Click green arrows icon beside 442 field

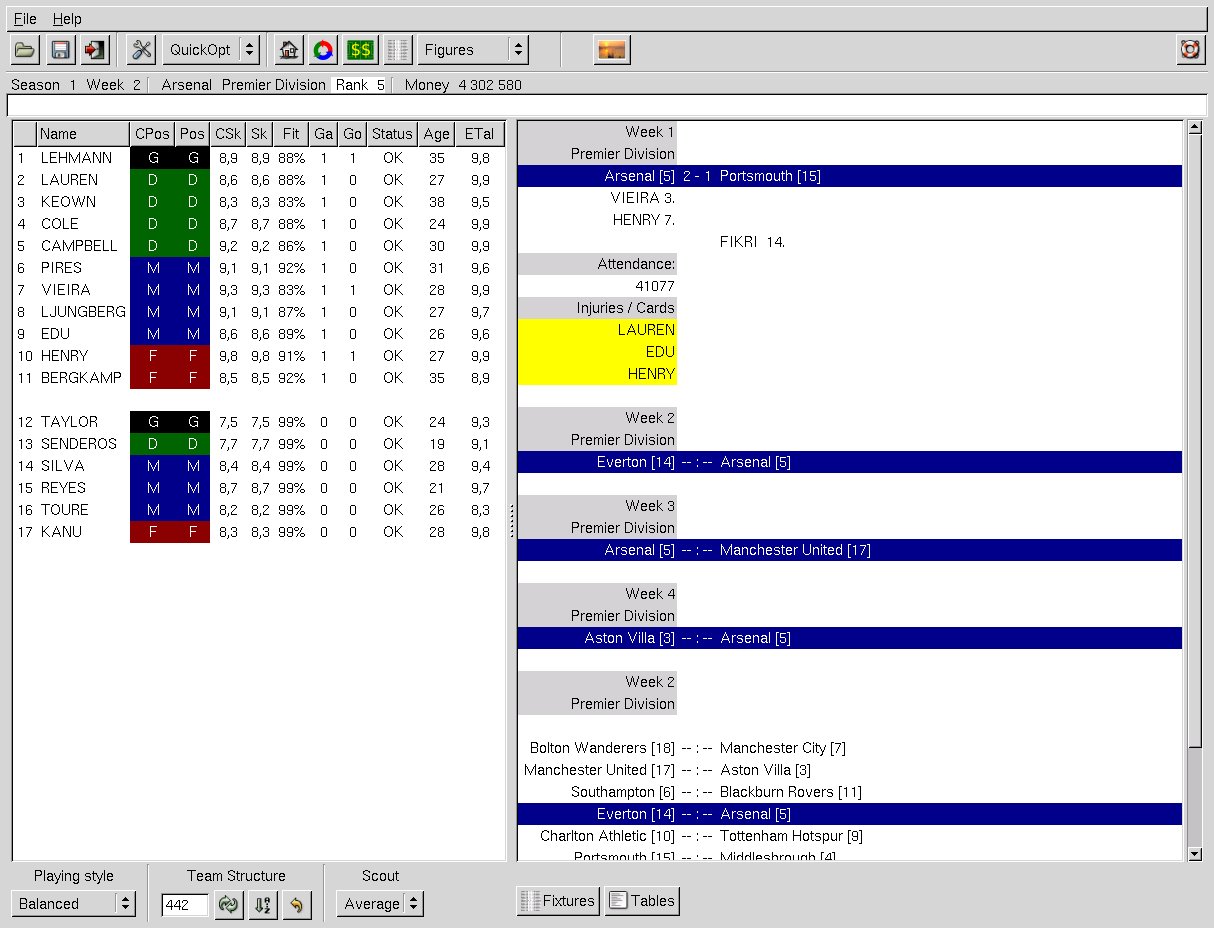230,904
